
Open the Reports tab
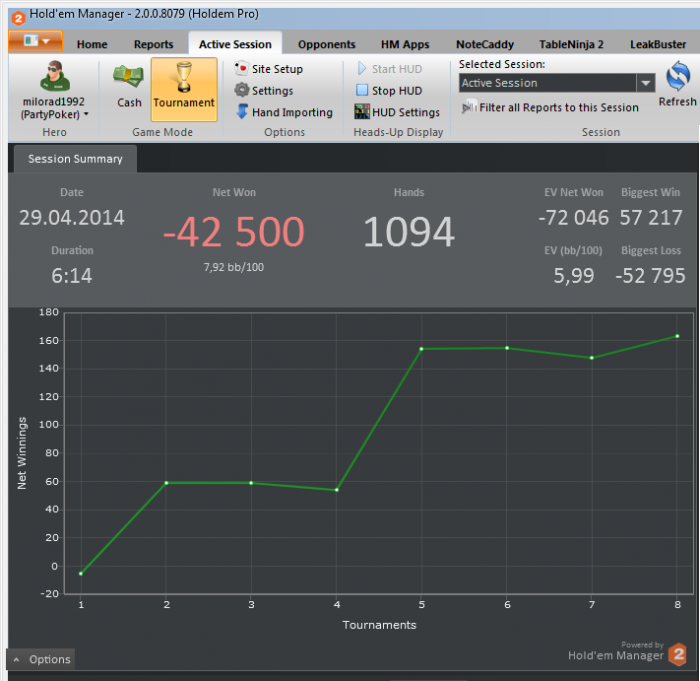coord(153,44)
